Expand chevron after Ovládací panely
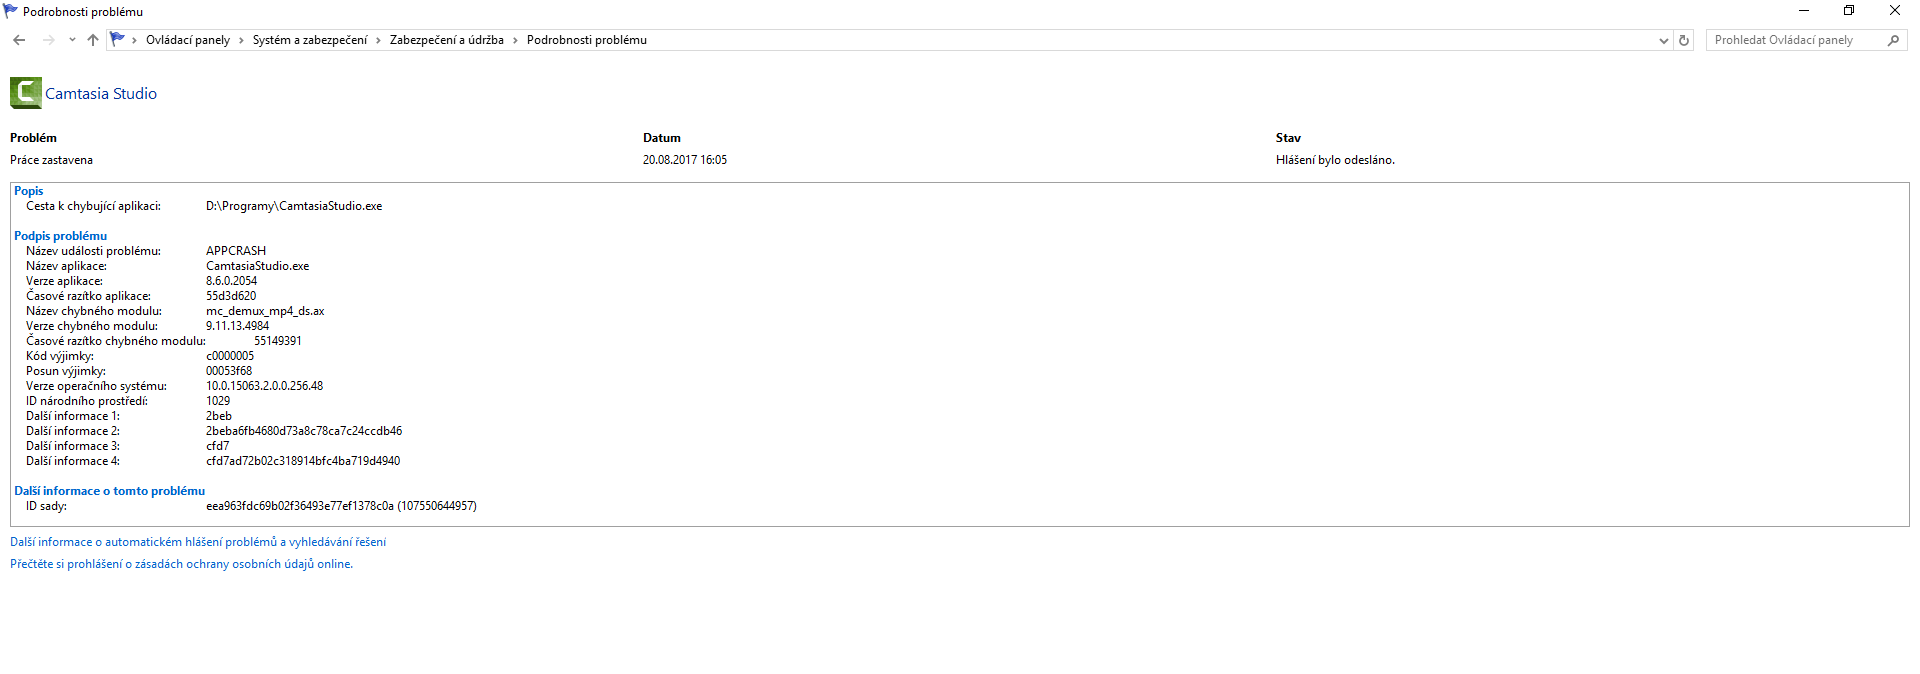The height and width of the screenshot is (674, 1920). tap(241, 40)
